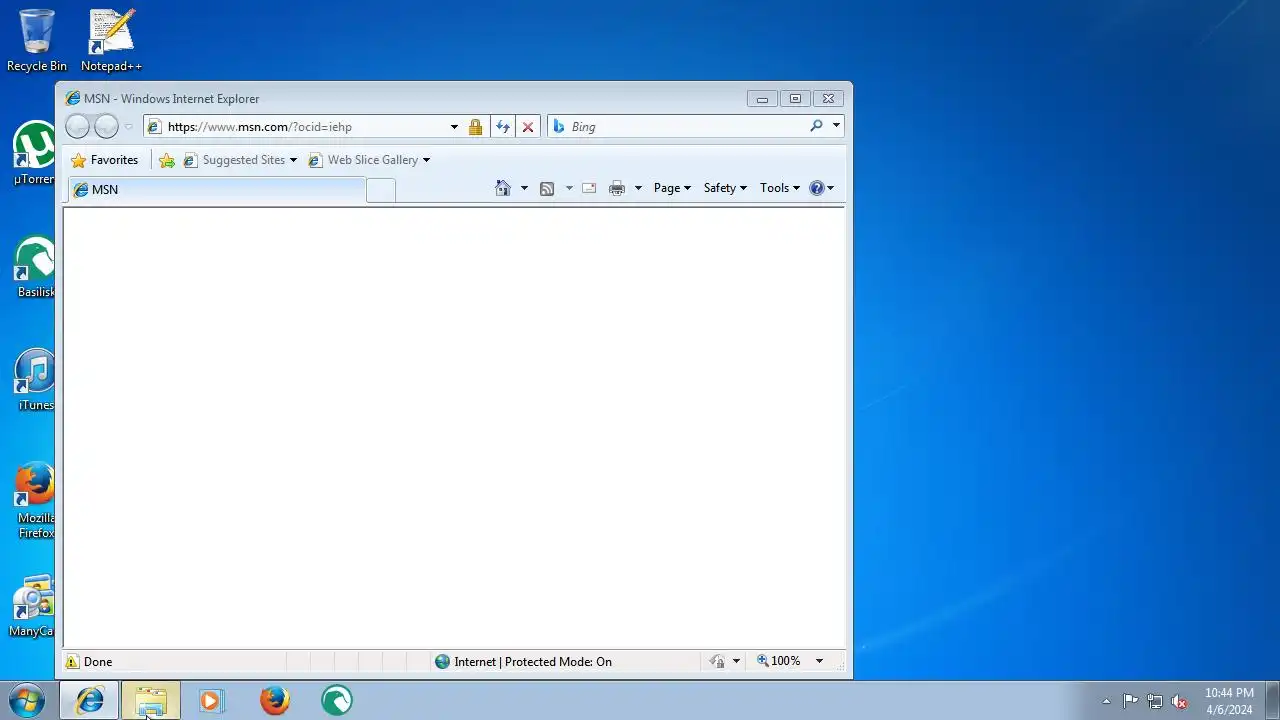Show hidden system tray icons
Viewport: 1280px width, 720px height.
(x=1106, y=701)
